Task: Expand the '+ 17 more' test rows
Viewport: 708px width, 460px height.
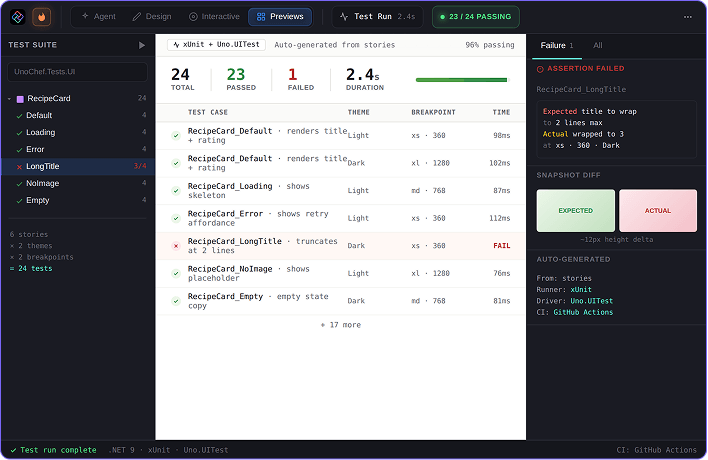Action: [x=341, y=325]
